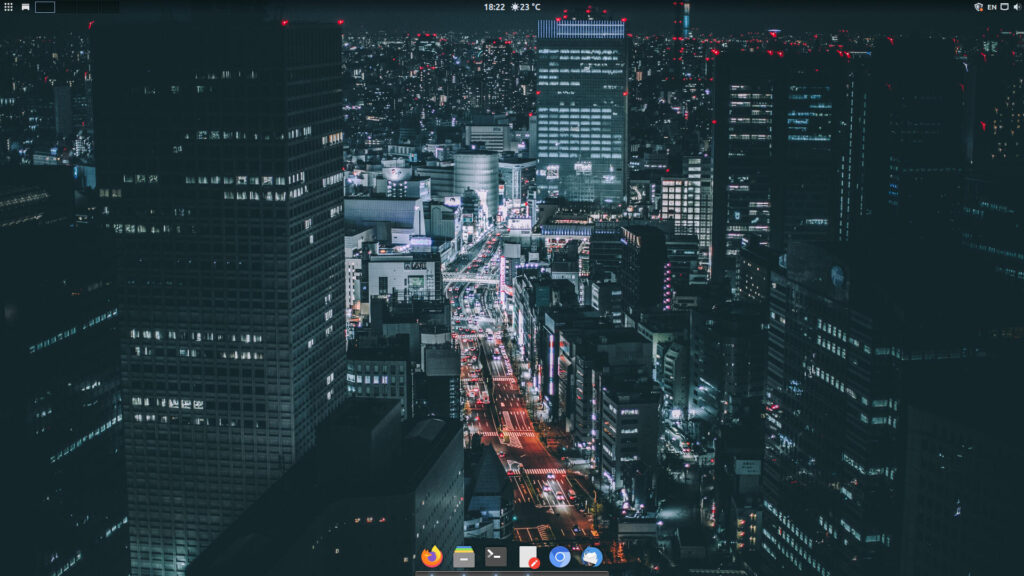Viewport: 1024px width, 576px height.
Task: Open Thunderbird mail from the dock
Action: click(592, 557)
